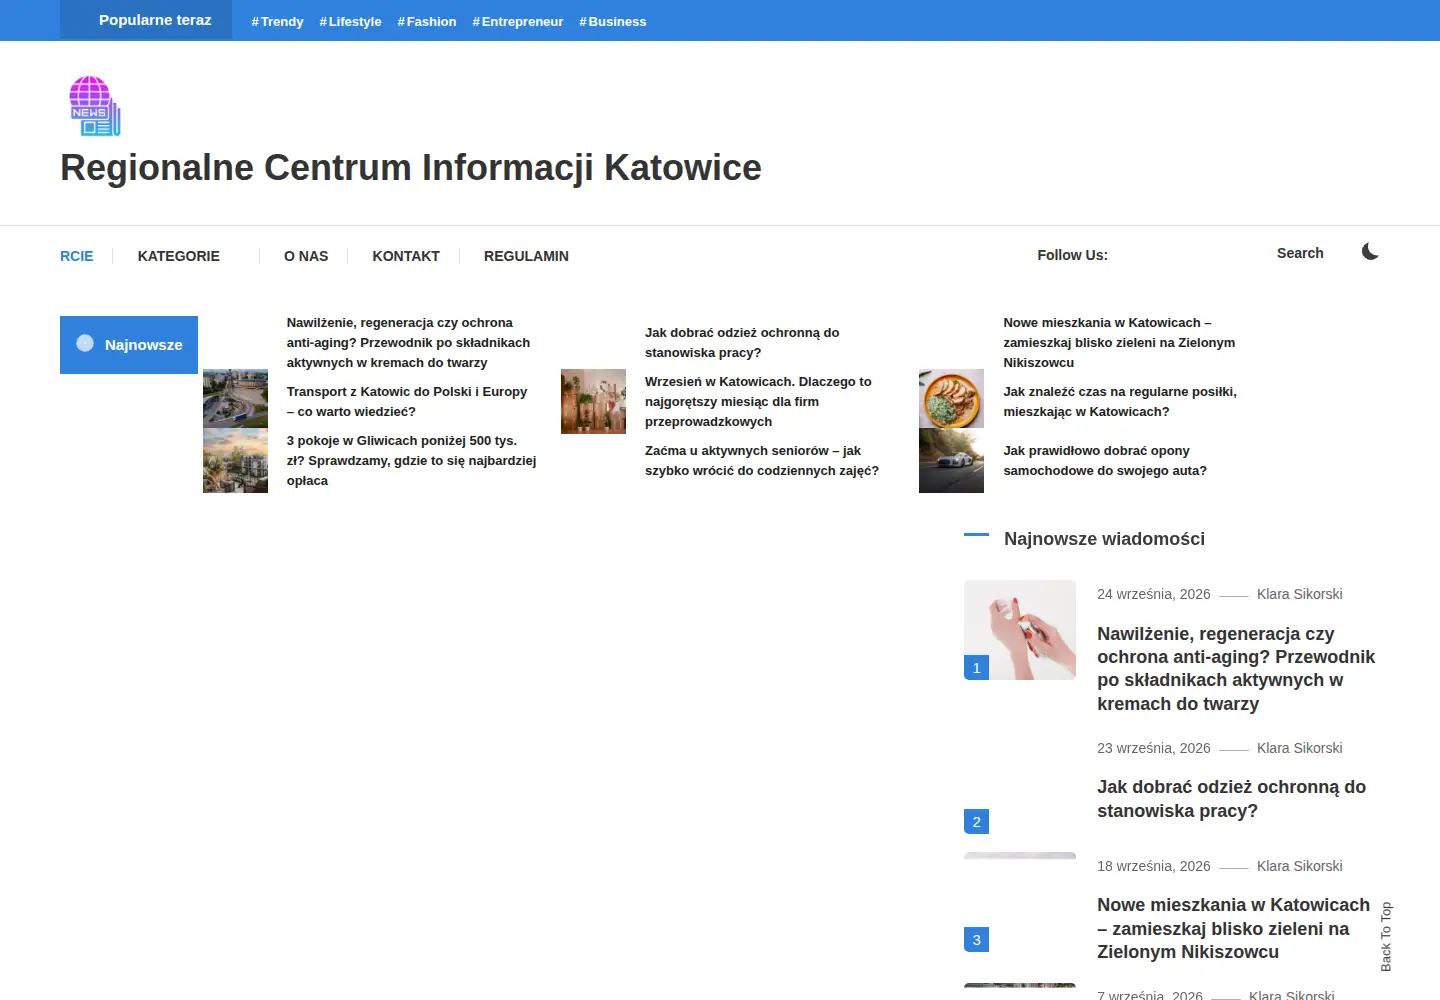
Task: Open ticker headline Transport z Katowic
Action: tap(407, 402)
